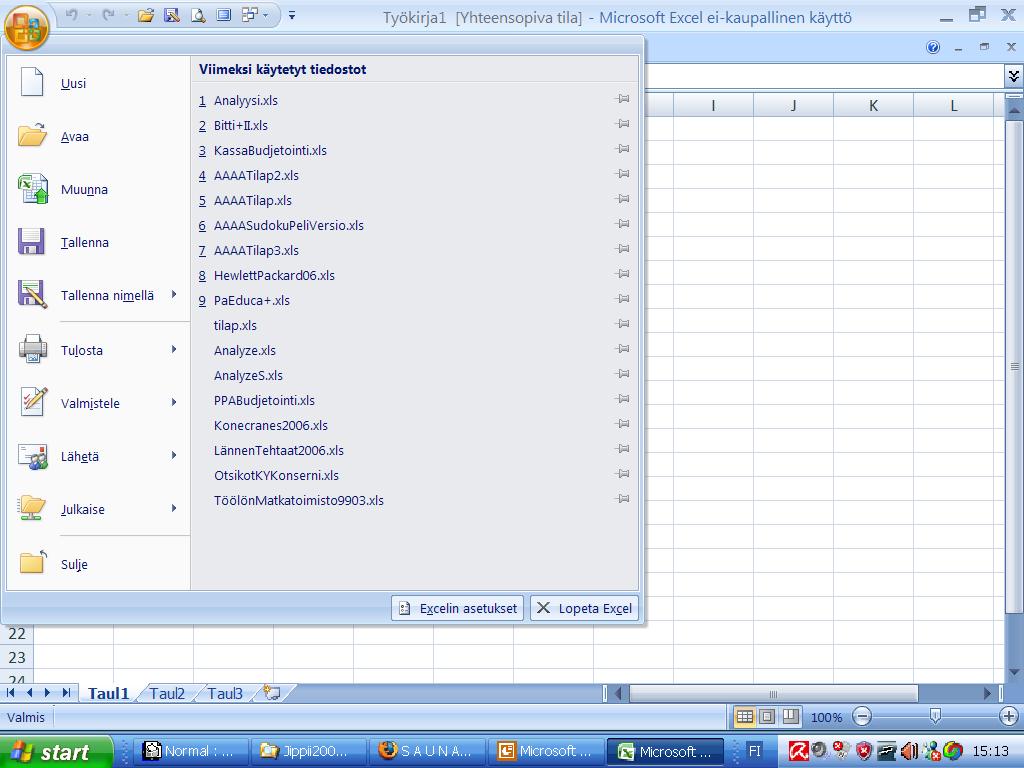The width and height of the screenshot is (1024, 768).
Task: Go to the last sheet with navigation arrow
Action: click(x=66, y=692)
